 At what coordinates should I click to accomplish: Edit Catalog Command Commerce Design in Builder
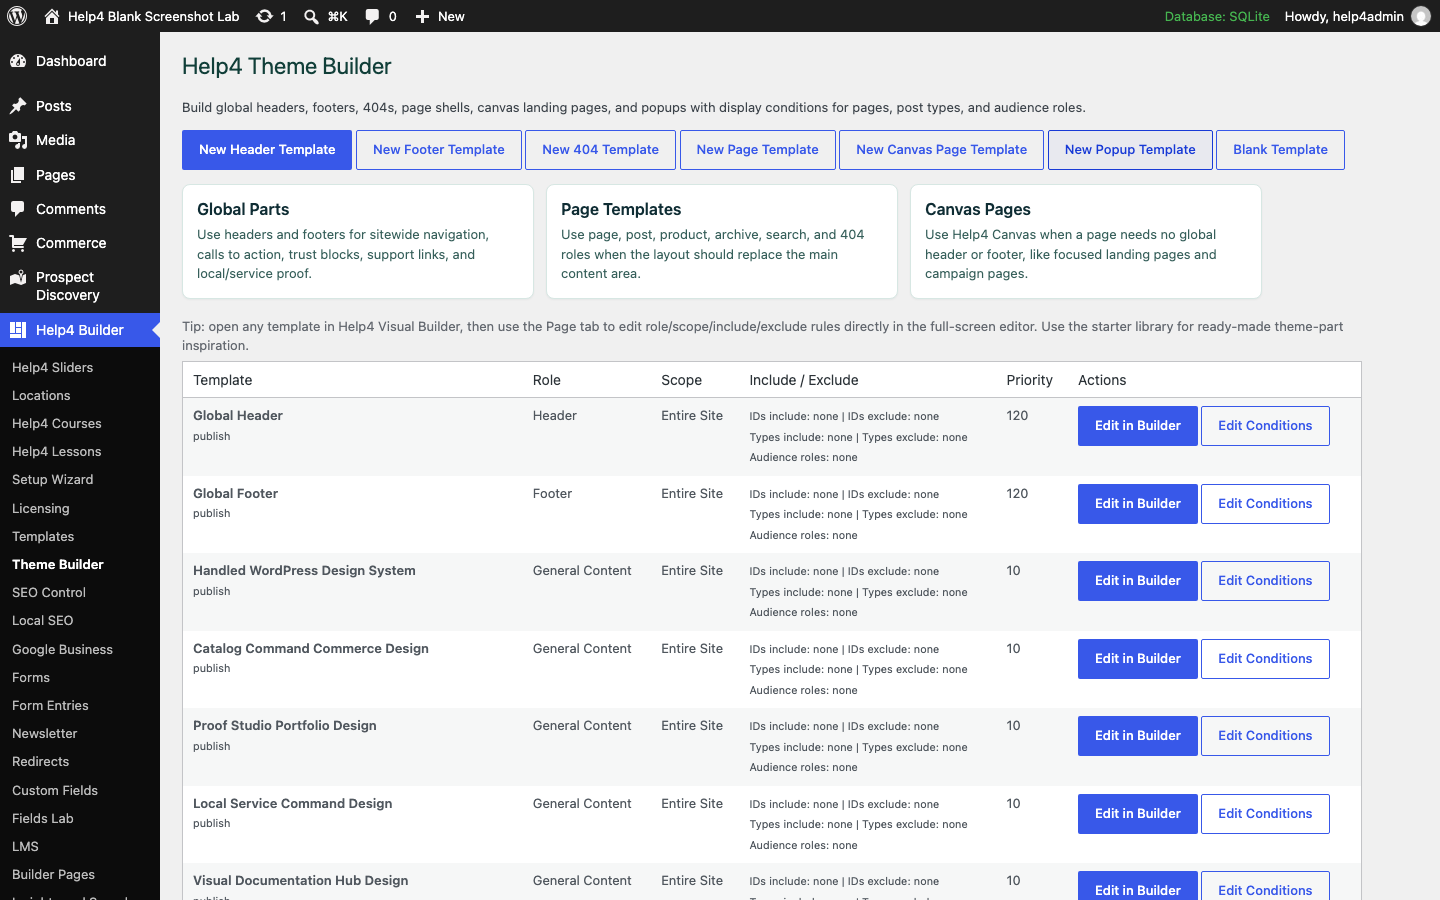coord(1138,659)
